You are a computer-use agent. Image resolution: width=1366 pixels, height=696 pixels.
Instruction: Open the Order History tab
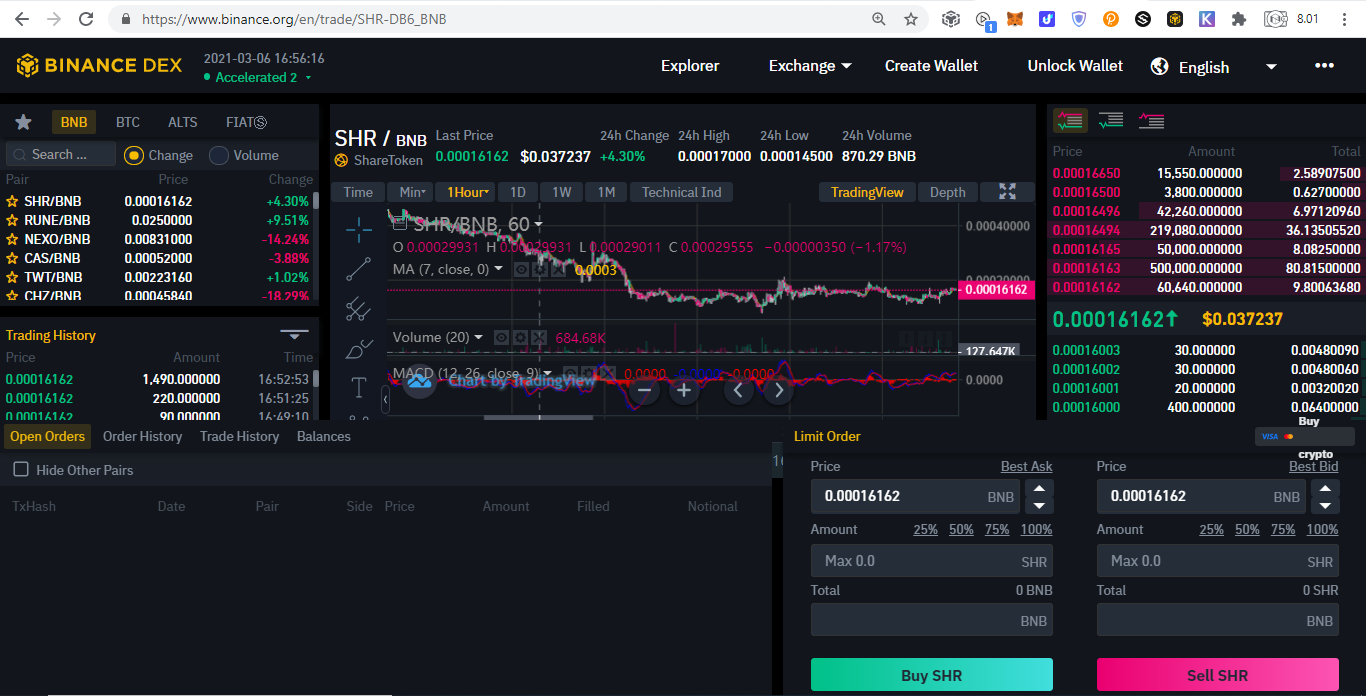pyautogui.click(x=143, y=436)
